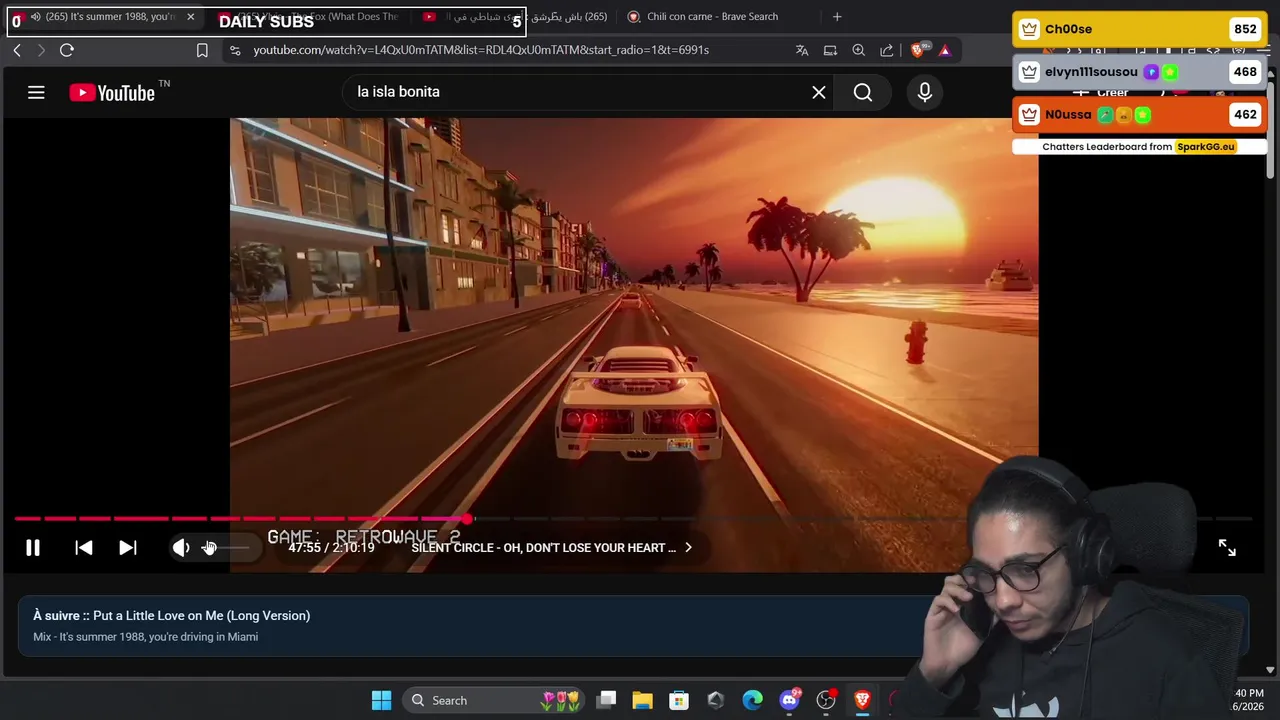Click the red video progress bar
Viewport: 1280px width, 720px height.
(x=240, y=519)
